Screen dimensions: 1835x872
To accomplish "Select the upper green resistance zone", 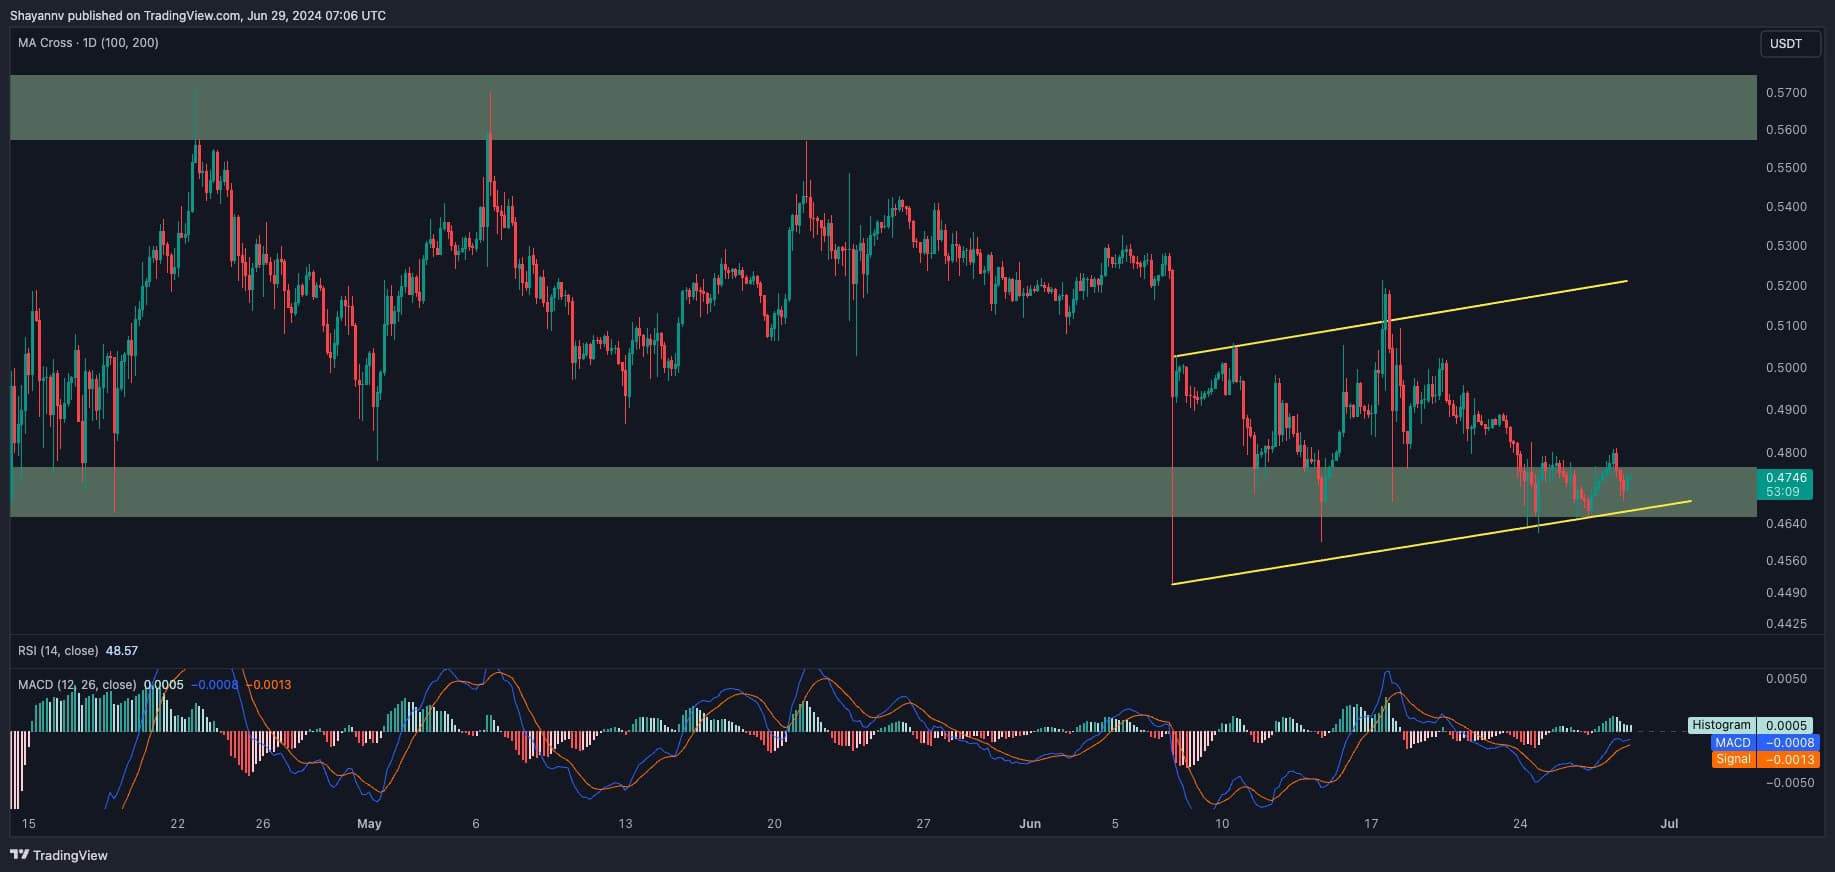I will click(880, 108).
